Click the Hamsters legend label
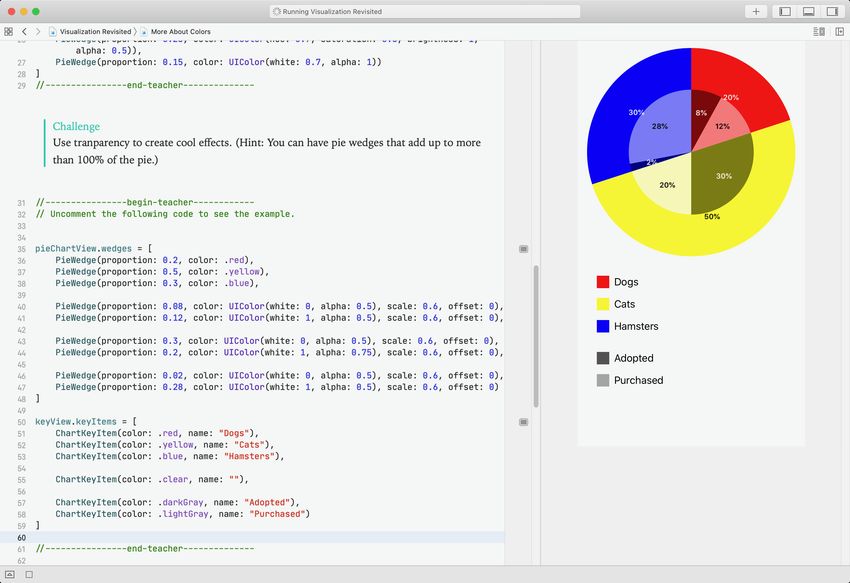 click(x=636, y=326)
